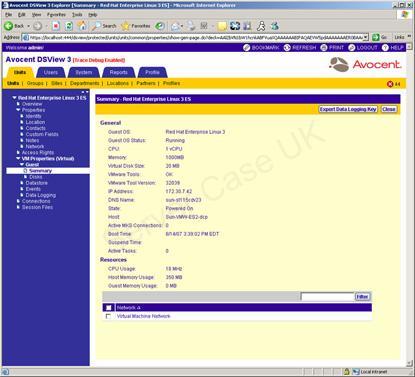This screenshot has width=415, height=377.
Task: Switch to the Reports tab
Action: pyautogui.click(x=119, y=72)
